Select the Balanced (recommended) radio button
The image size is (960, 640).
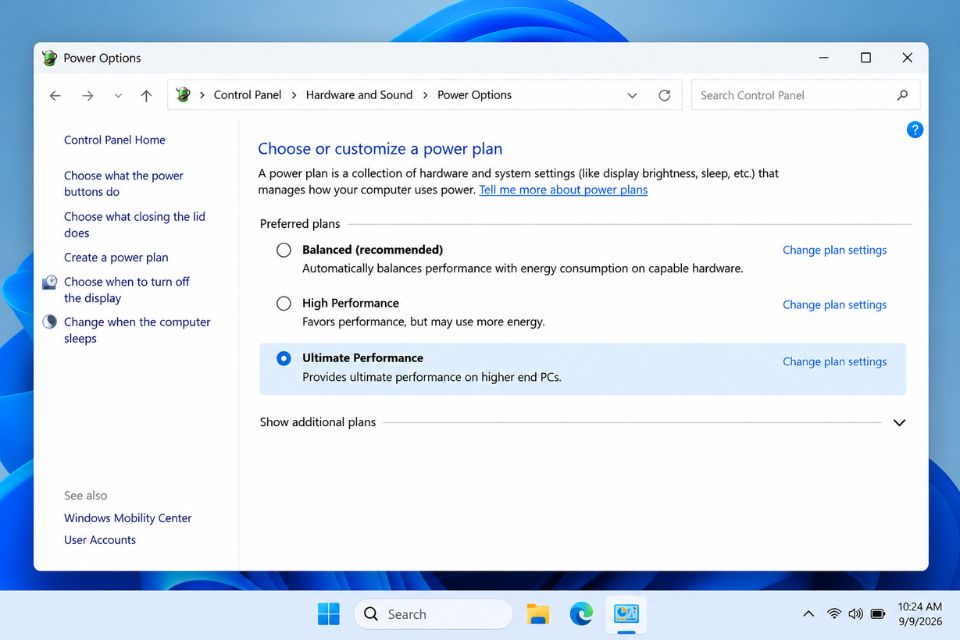tap(283, 250)
